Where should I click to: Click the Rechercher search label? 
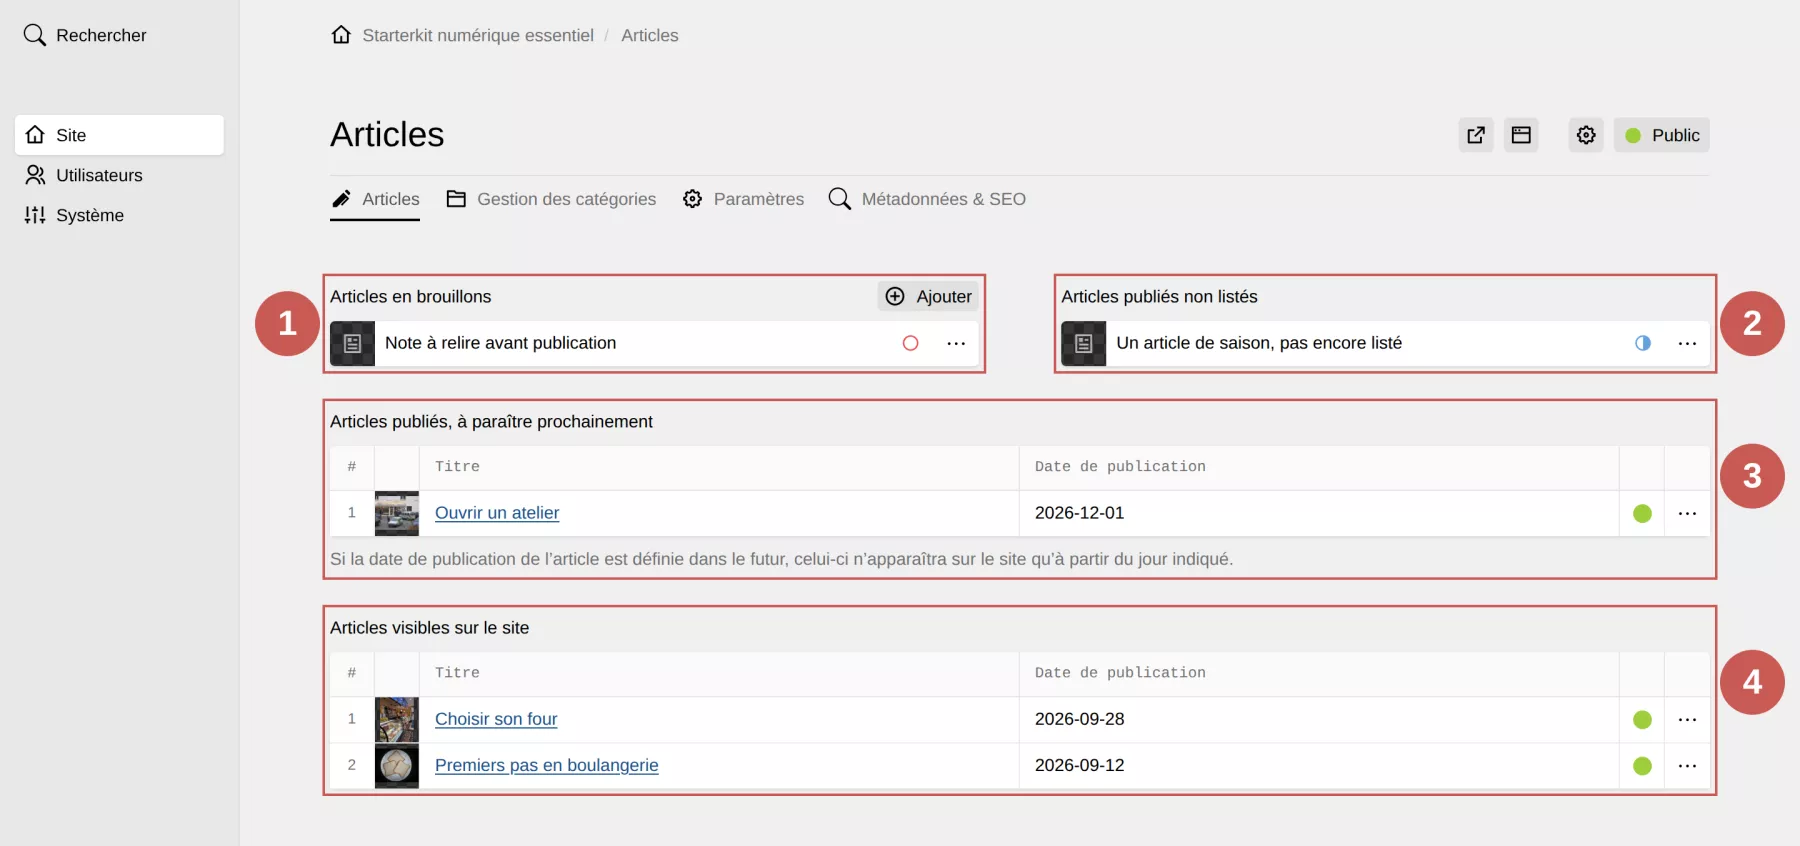pos(101,35)
